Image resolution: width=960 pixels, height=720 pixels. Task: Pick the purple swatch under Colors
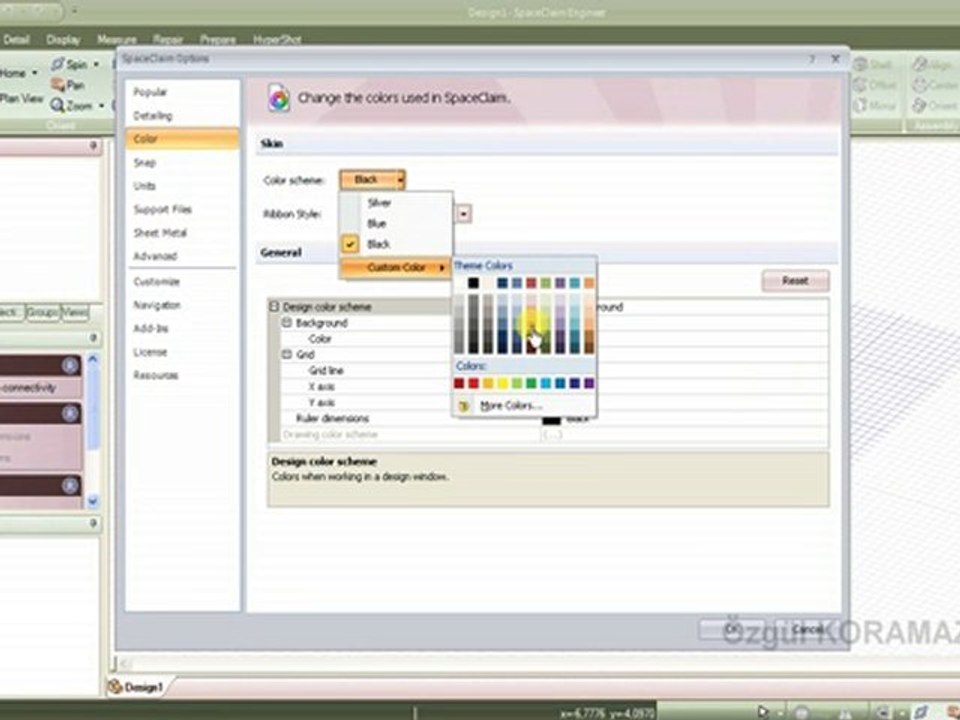pyautogui.click(x=589, y=383)
